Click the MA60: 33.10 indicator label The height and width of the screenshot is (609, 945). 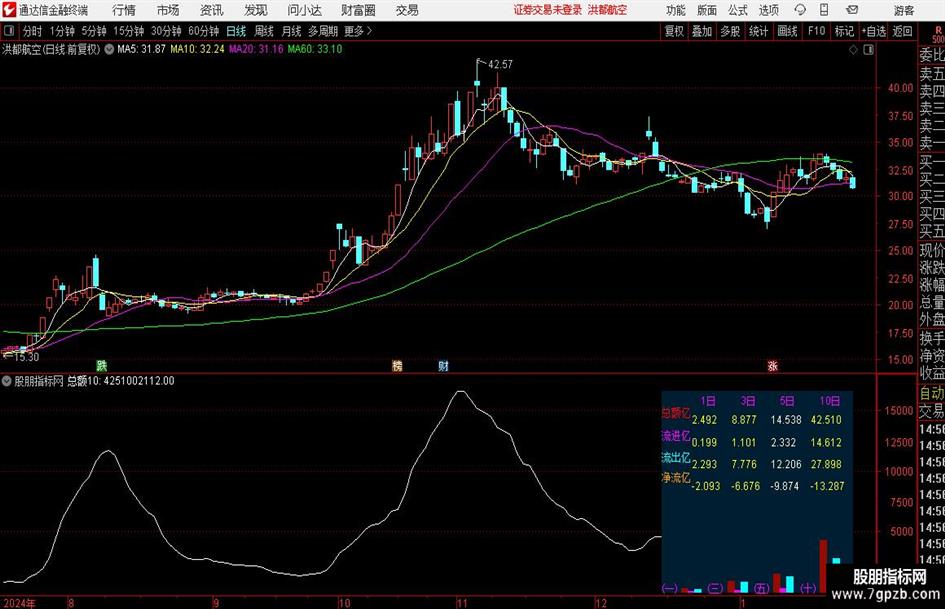(x=315, y=49)
